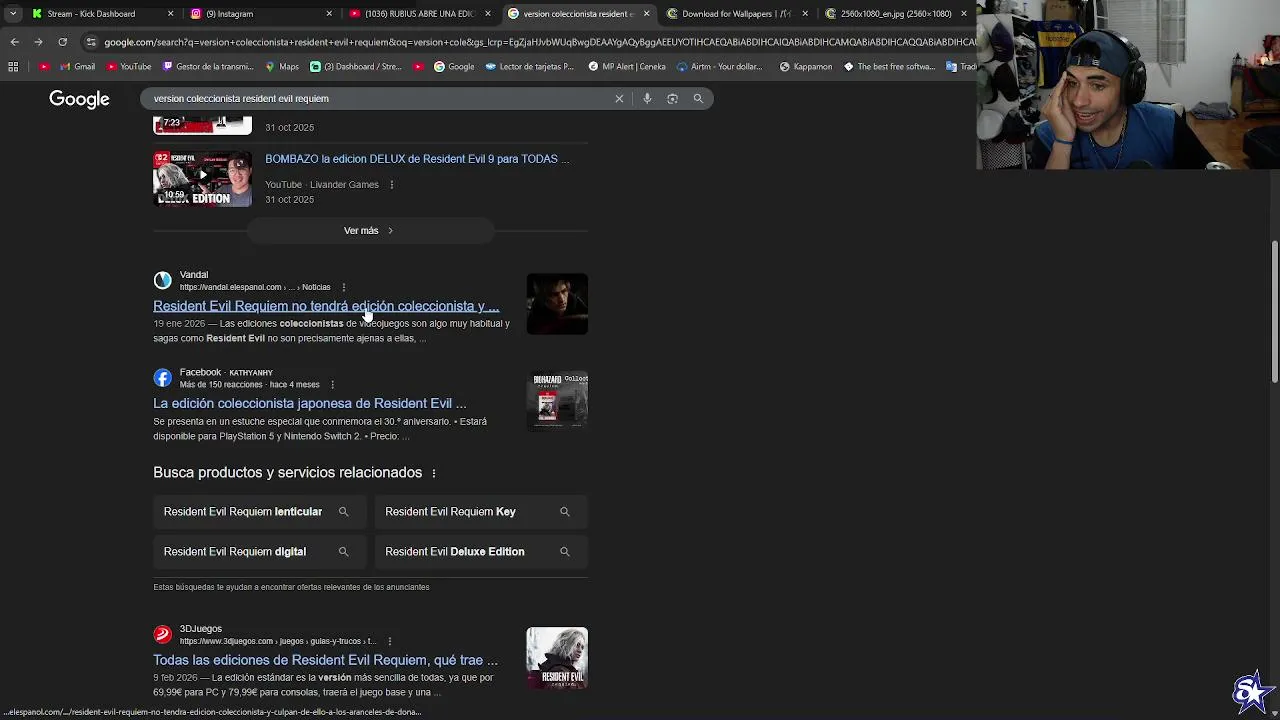Open the Gmail bookmark
This screenshot has height=720, width=1280.
pyautogui.click(x=77, y=67)
